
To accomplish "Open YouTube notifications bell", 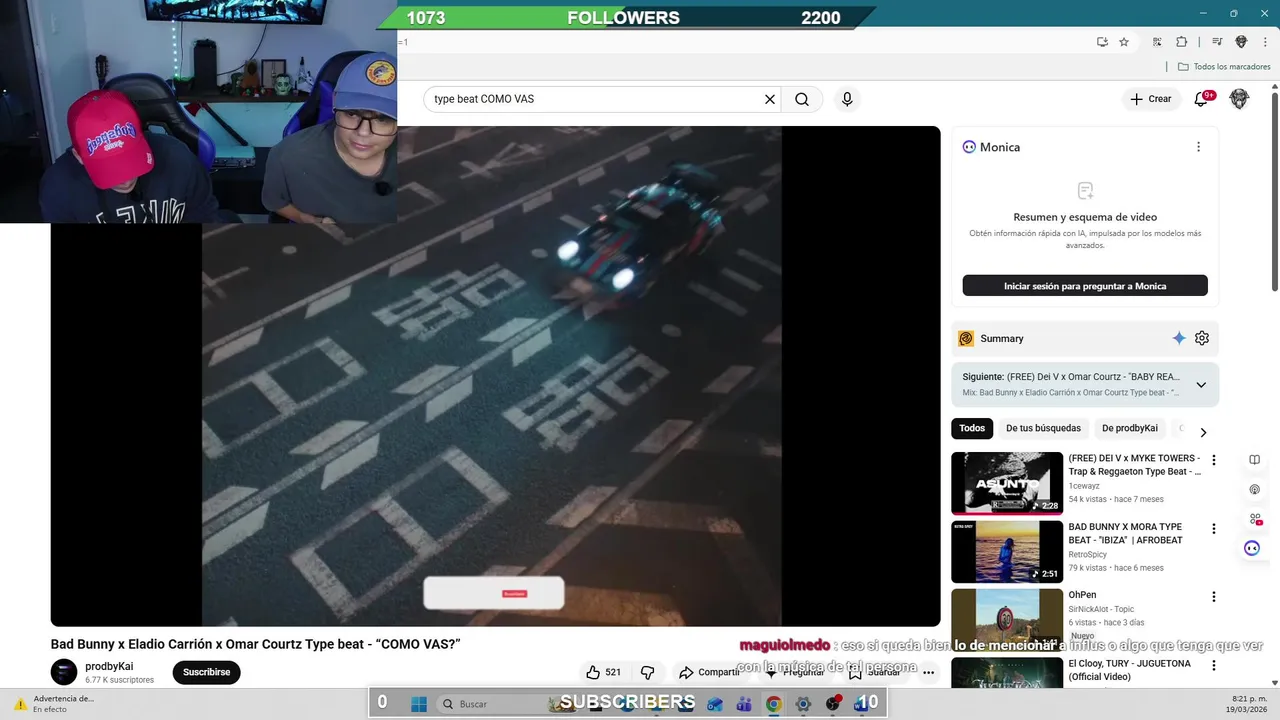I will 1202,99.
